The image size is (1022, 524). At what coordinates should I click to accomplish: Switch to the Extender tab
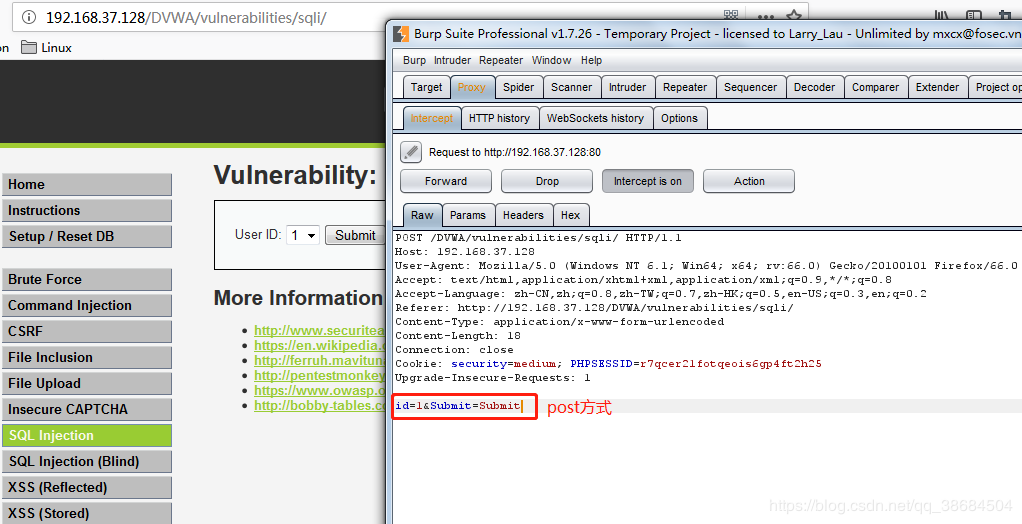click(x=937, y=87)
